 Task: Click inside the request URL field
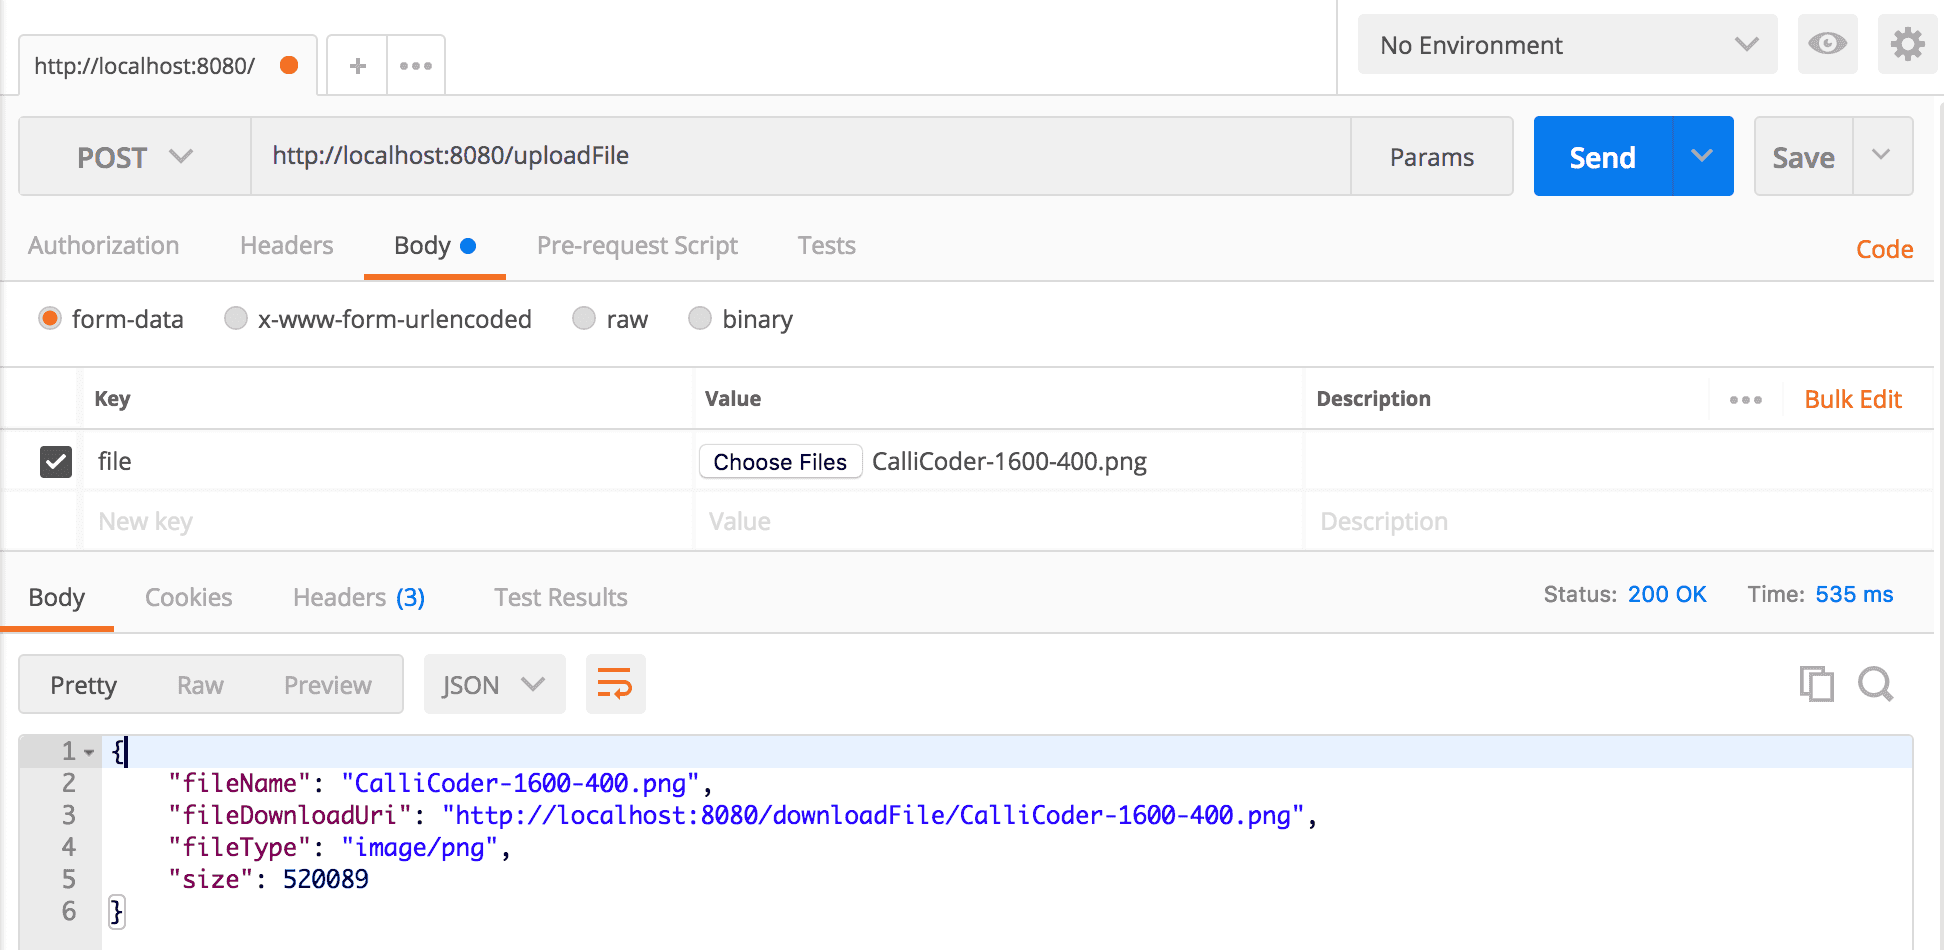tap(800, 156)
